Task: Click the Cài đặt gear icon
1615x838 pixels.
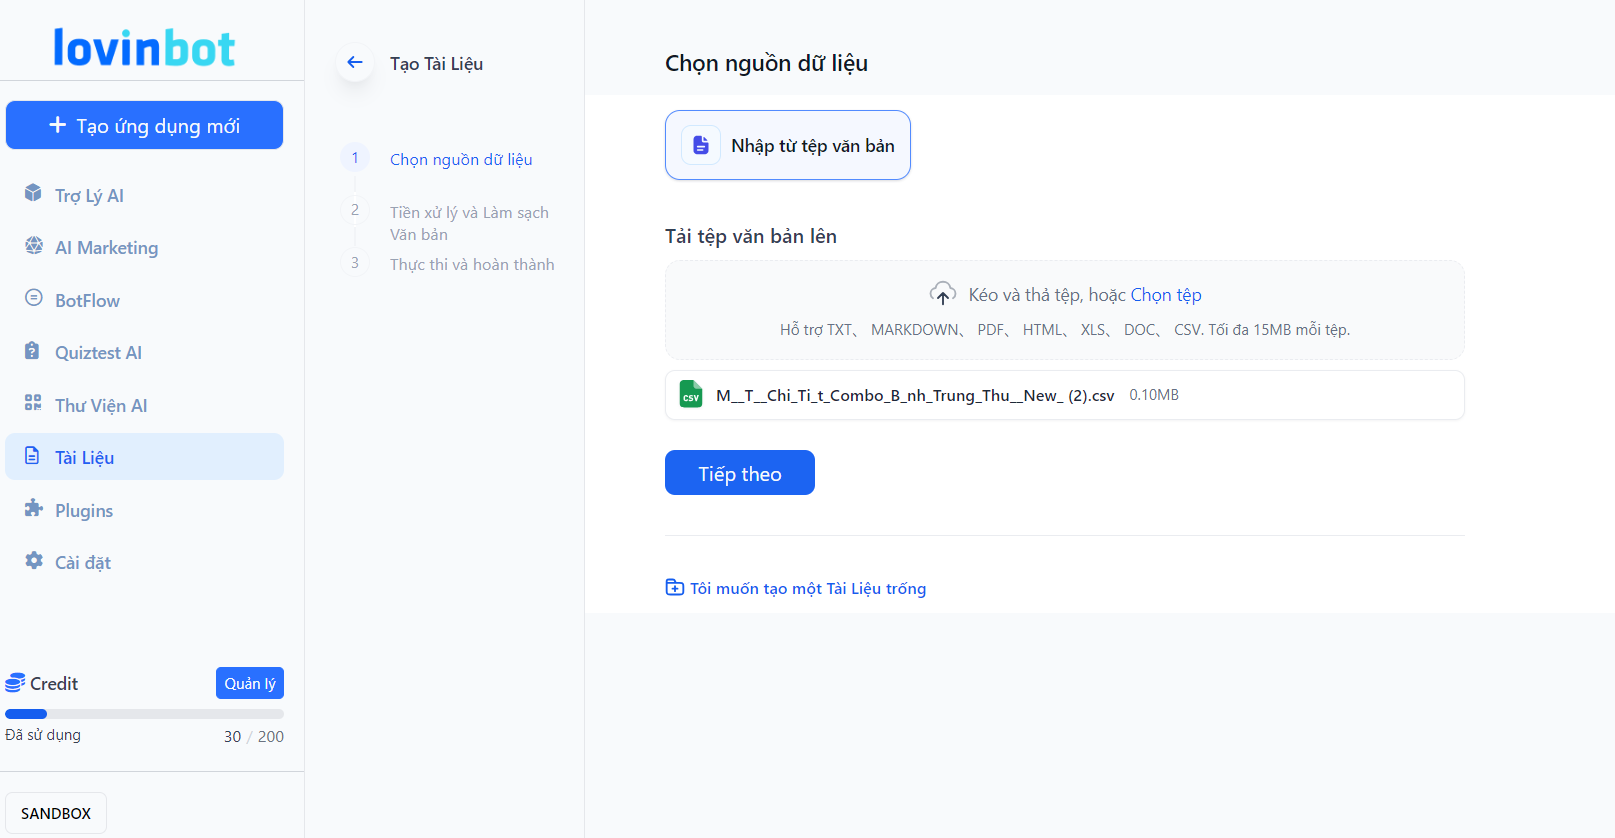Action: coord(33,561)
